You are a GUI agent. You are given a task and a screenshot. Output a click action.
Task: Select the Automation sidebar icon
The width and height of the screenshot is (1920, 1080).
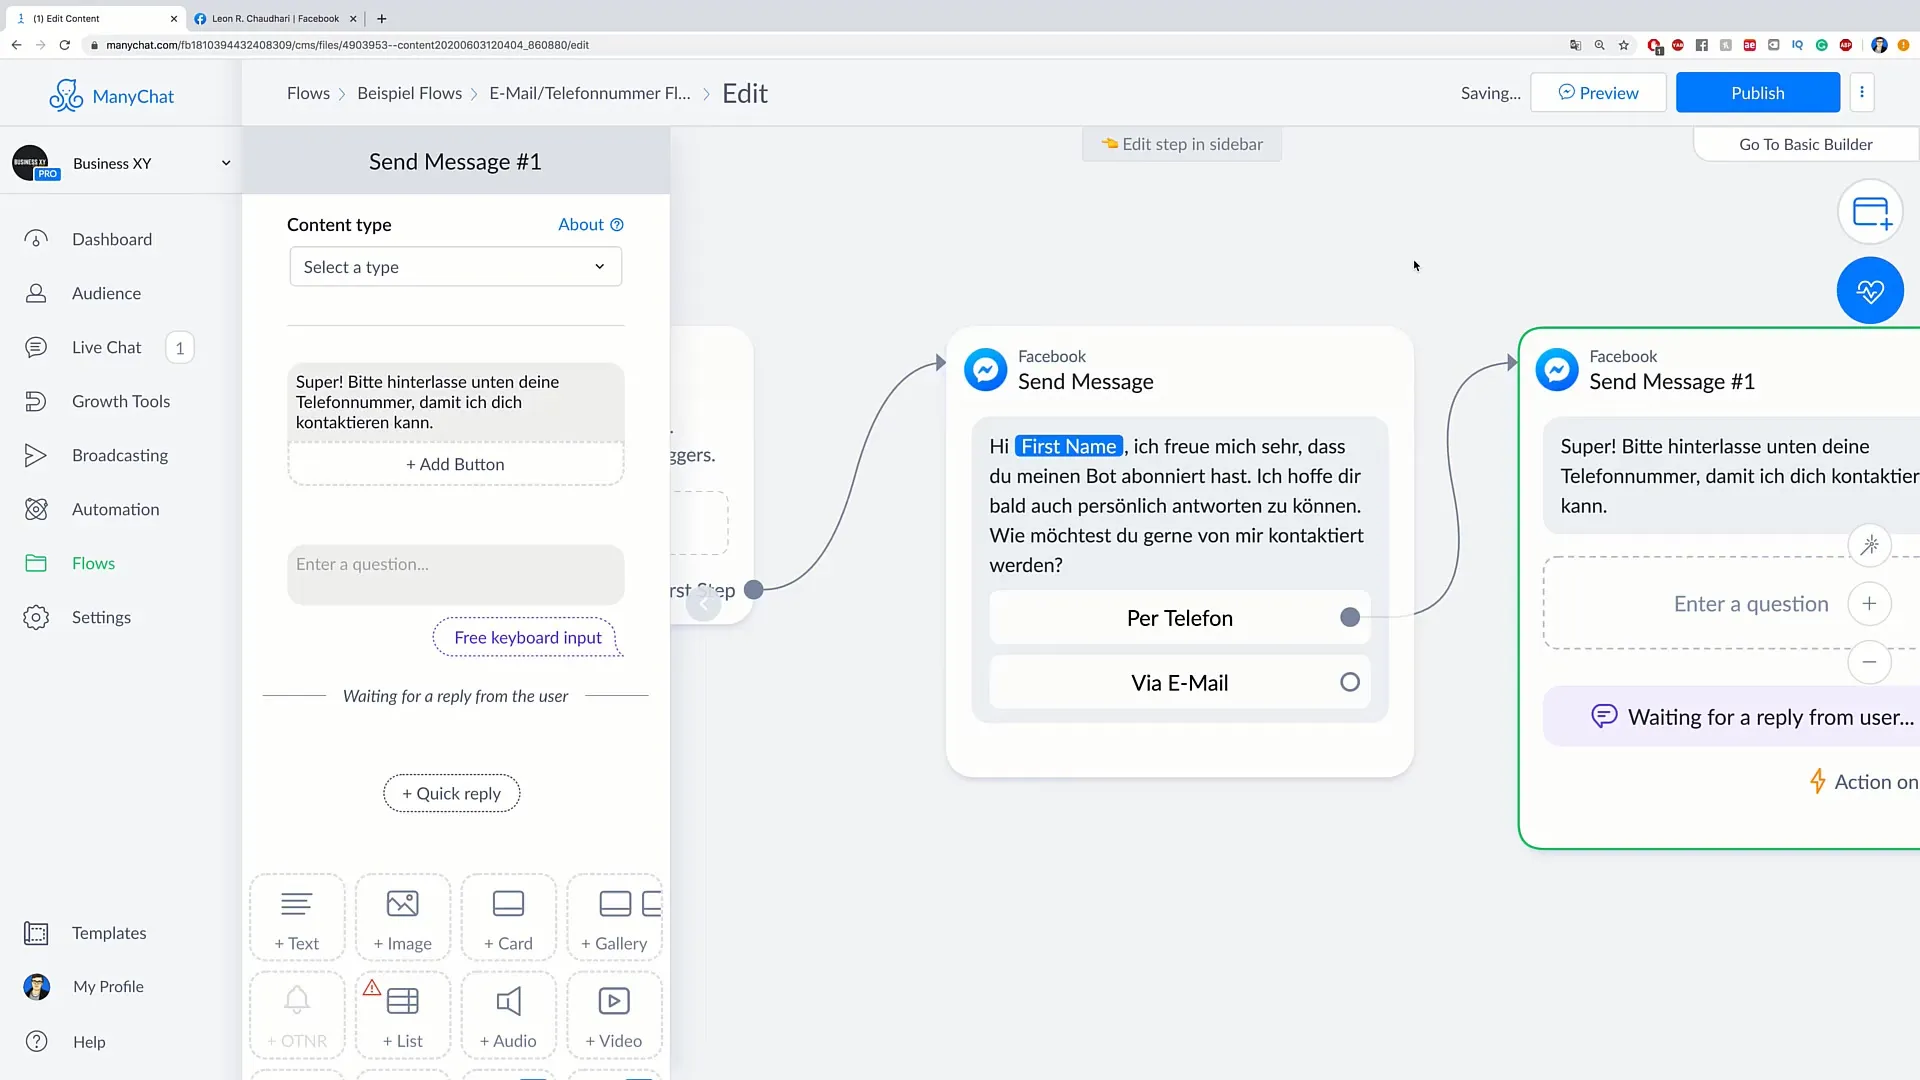point(36,509)
